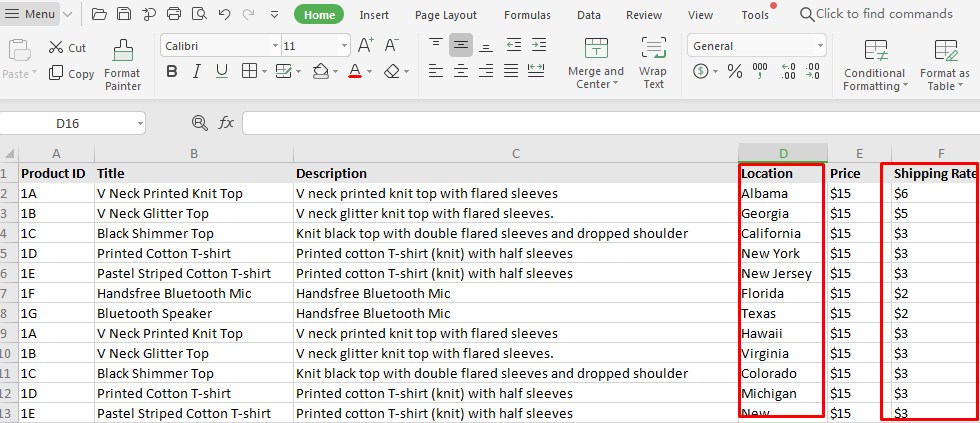Increase decimal places
The height and width of the screenshot is (423, 980).
click(x=789, y=71)
